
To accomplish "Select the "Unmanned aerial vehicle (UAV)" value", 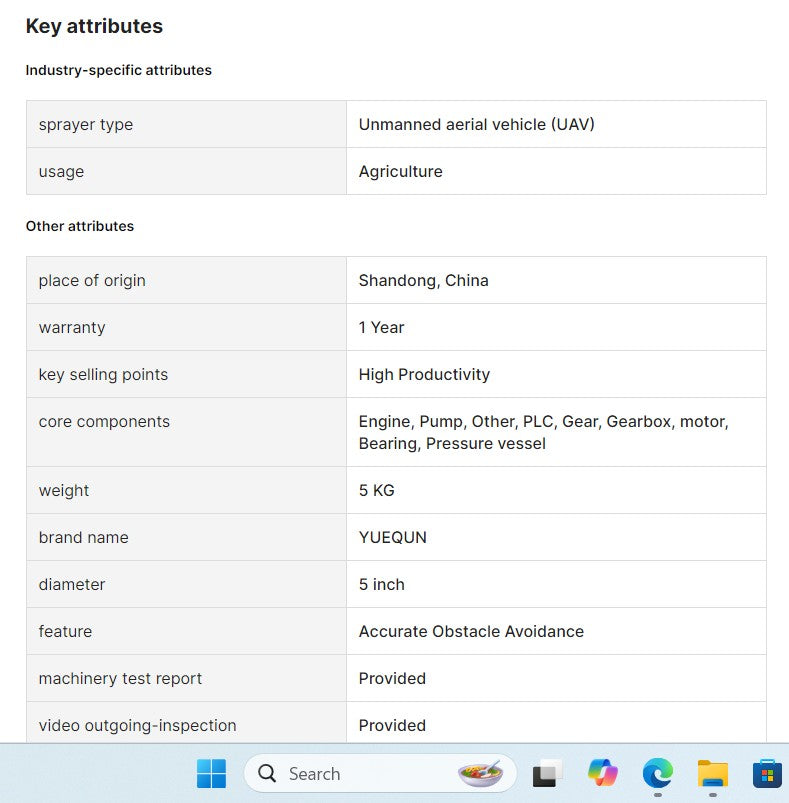I will (x=477, y=124).
